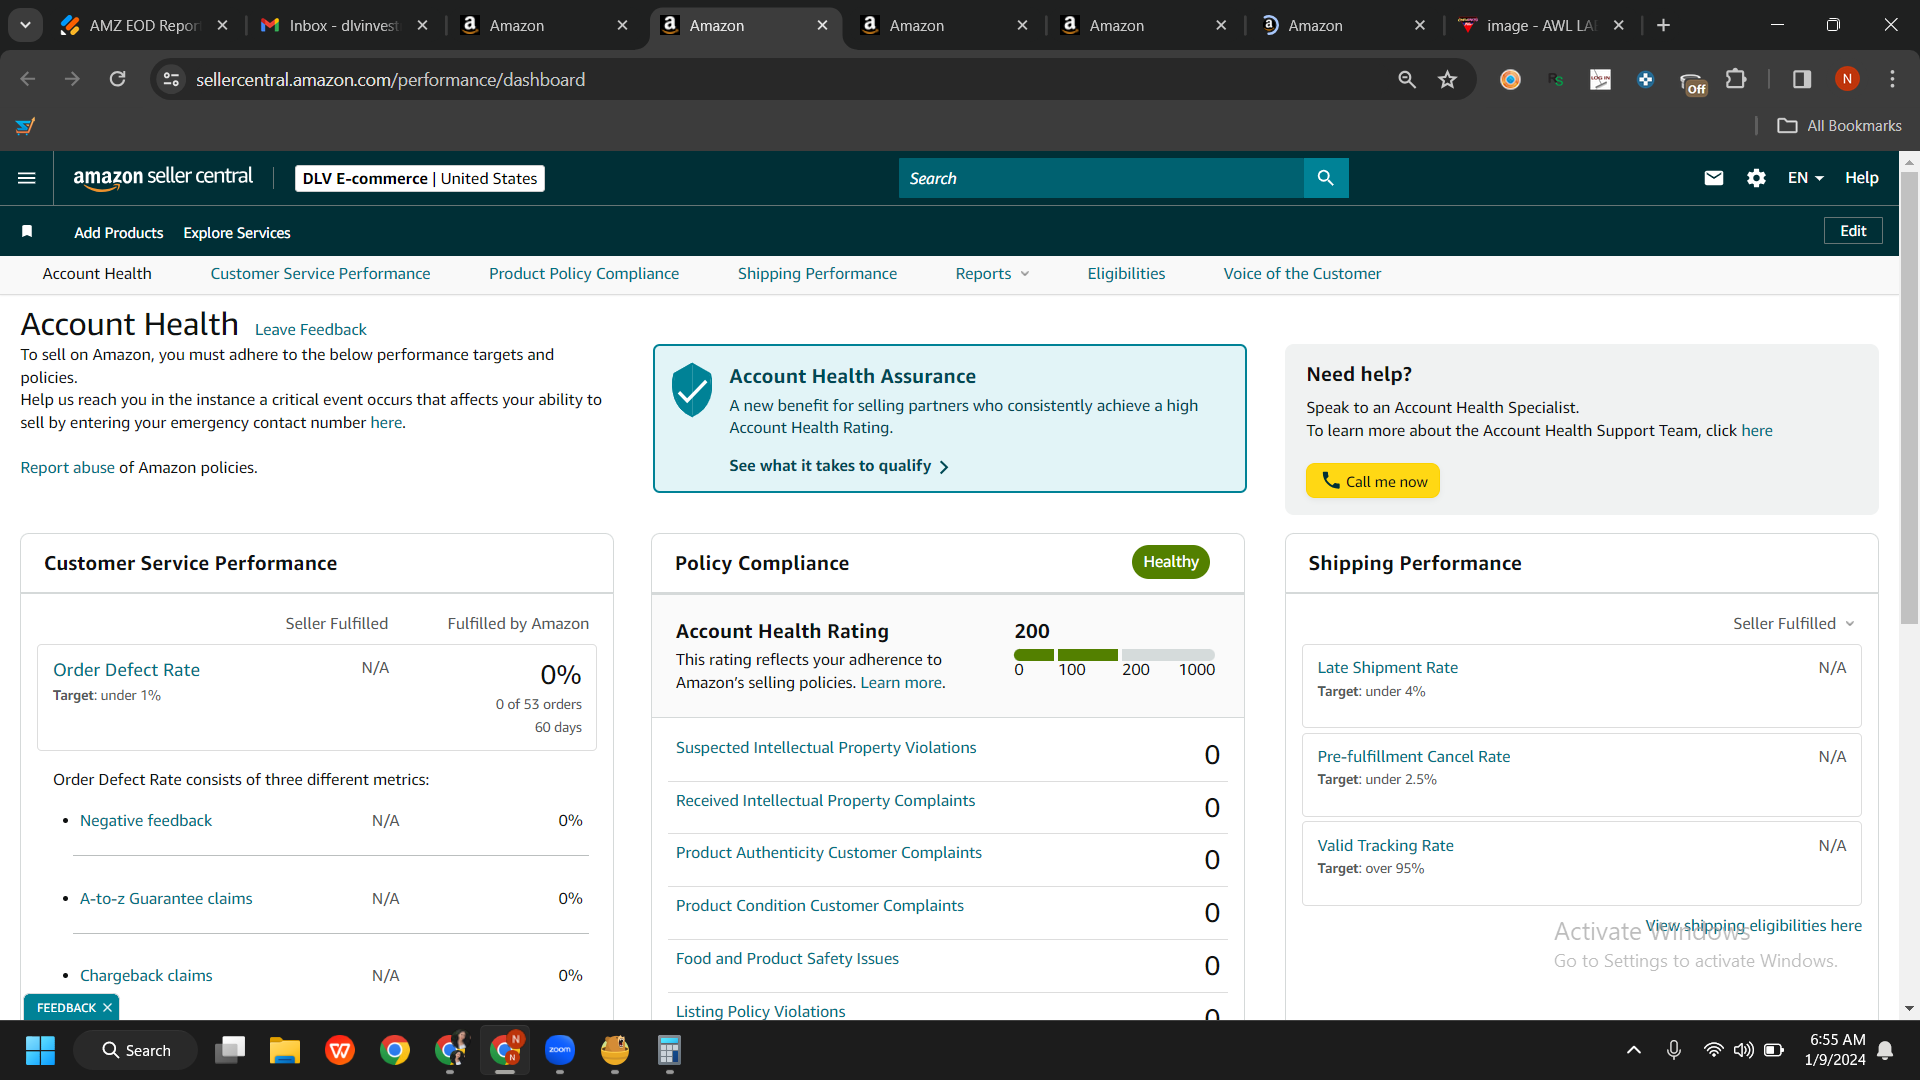Click Add Products link
This screenshot has width=1920, height=1080.
[x=119, y=233]
